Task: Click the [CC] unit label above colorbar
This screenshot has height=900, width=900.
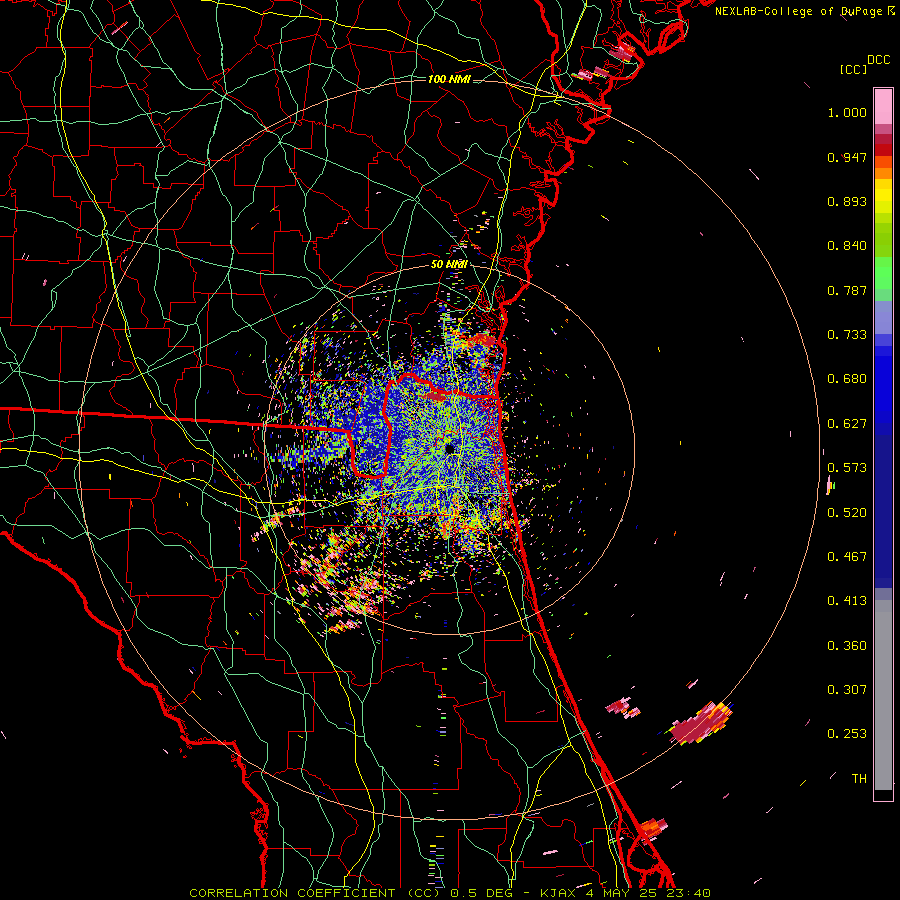Action: click(x=853, y=69)
